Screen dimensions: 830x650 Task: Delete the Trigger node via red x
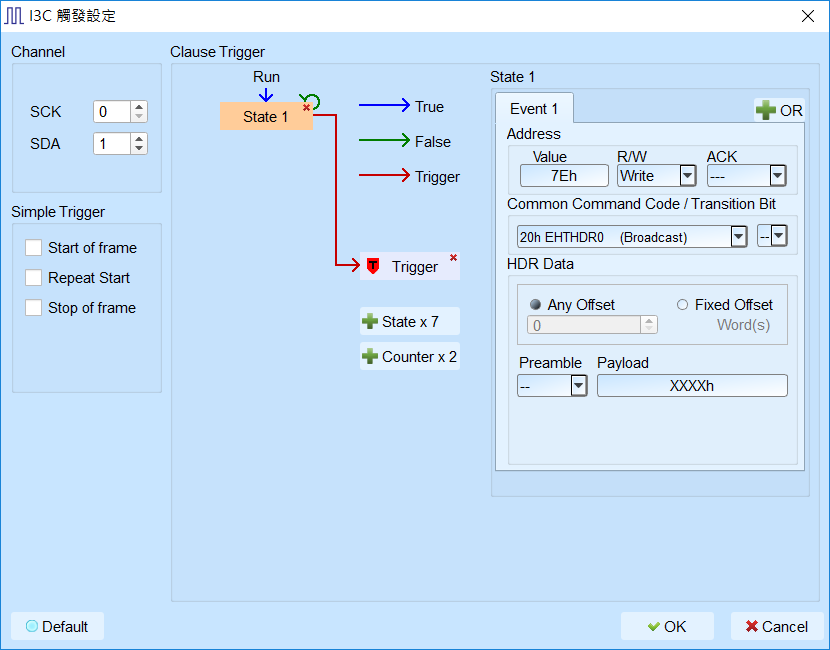(x=453, y=258)
